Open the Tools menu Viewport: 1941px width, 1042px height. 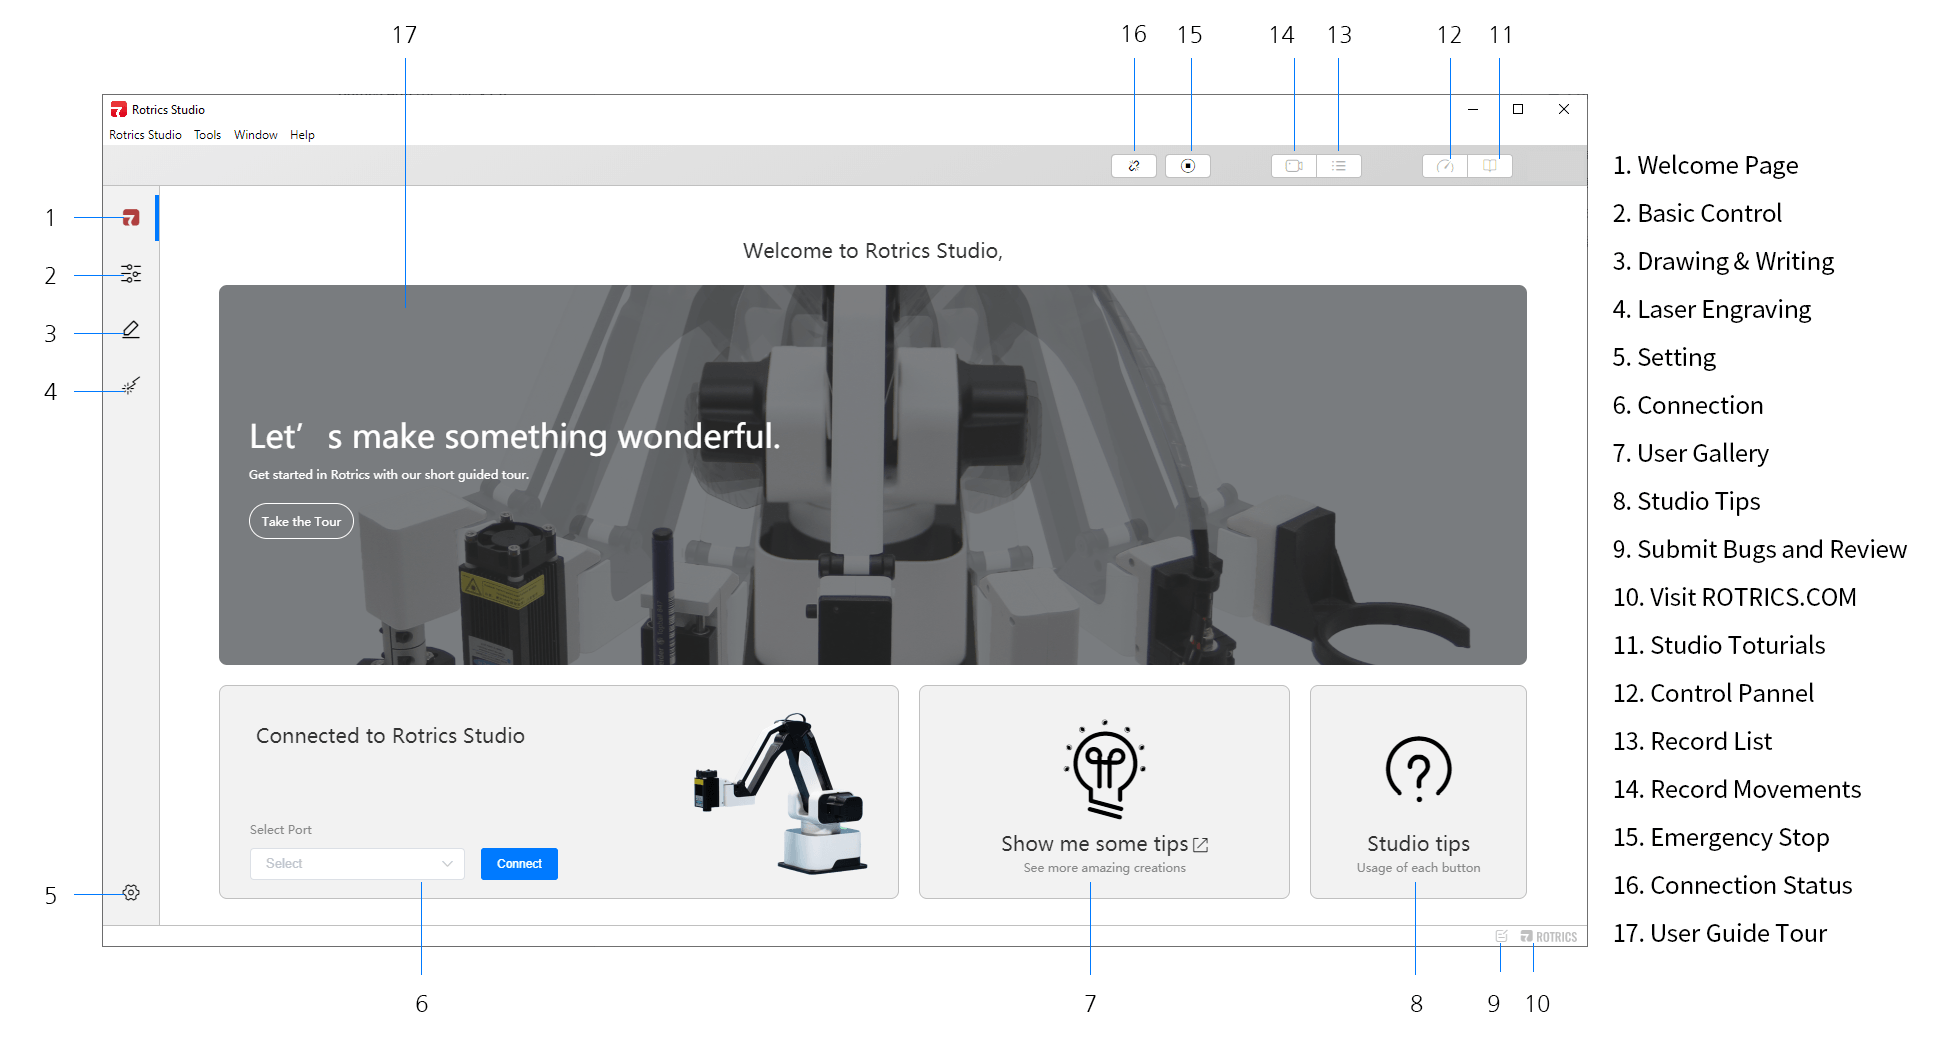pos(208,135)
